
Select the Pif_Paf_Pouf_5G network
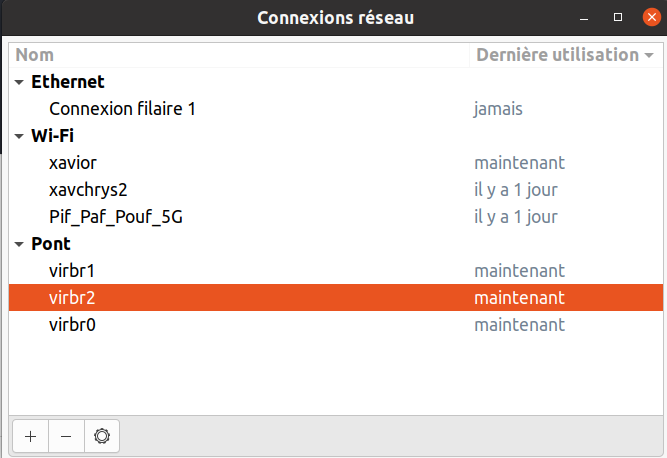coord(336,217)
